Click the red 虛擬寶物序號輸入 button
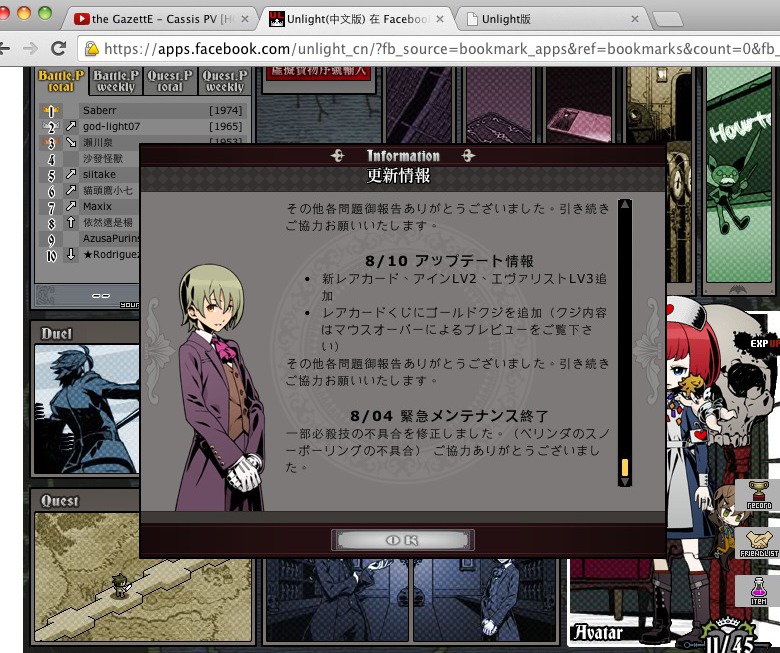Image resolution: width=780 pixels, height=653 pixels. 318,72
